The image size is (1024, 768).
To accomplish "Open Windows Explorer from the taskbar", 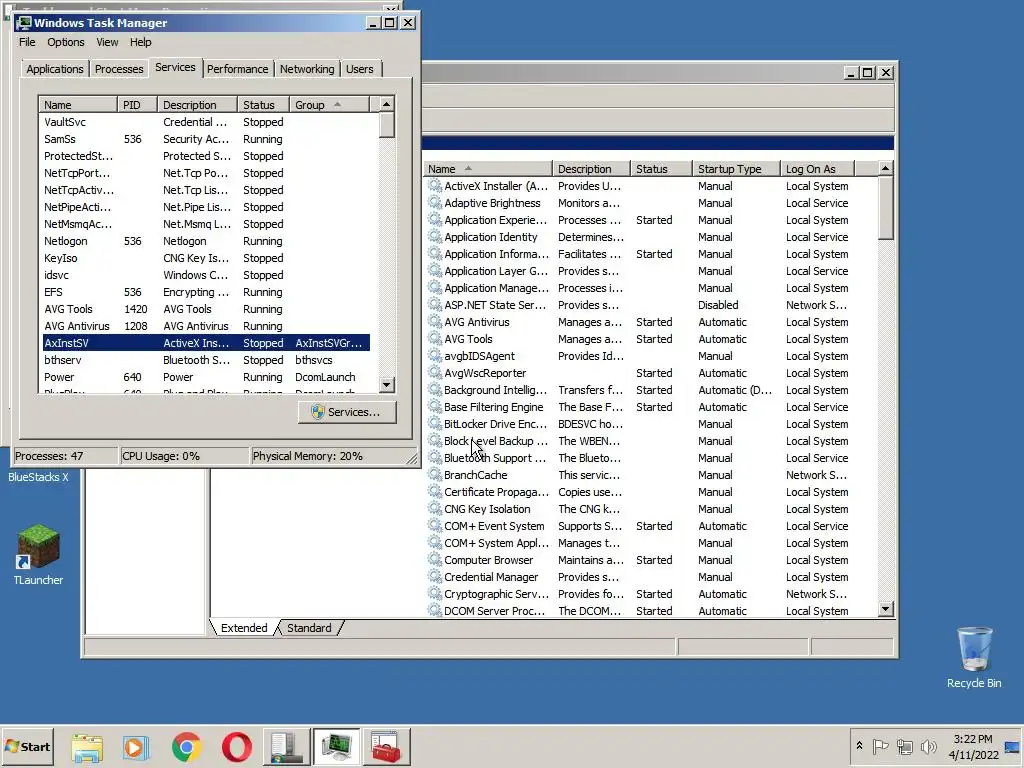I will (87, 747).
